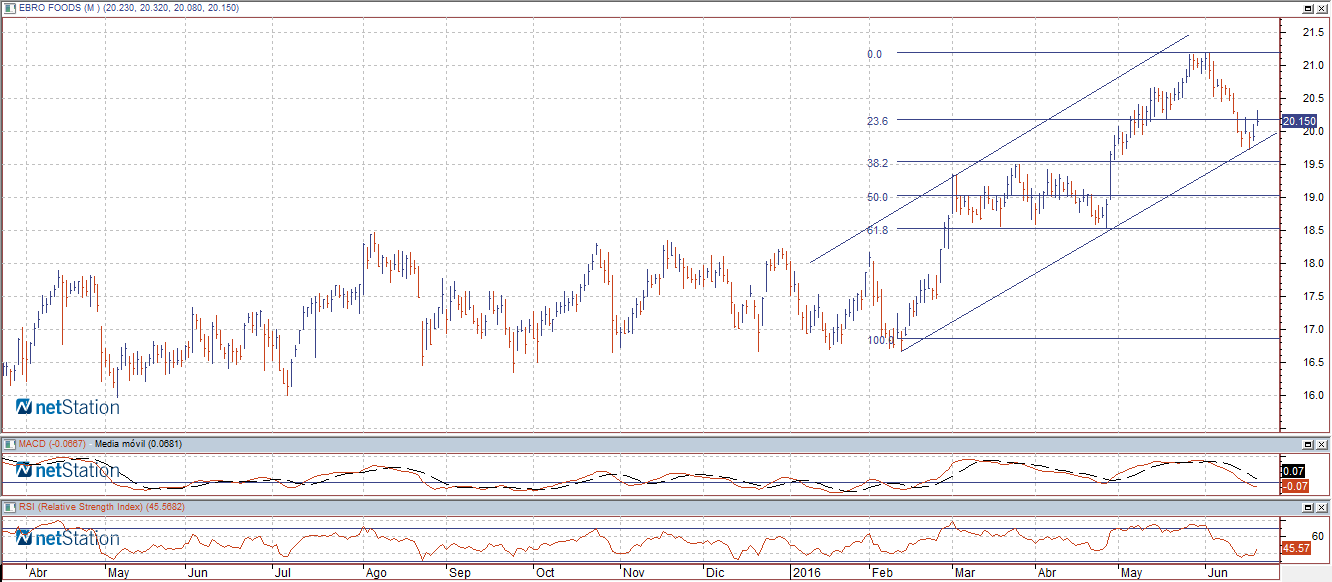Click the 2016 year marker on time axis
The width and height of the screenshot is (1332, 582).
[805, 574]
